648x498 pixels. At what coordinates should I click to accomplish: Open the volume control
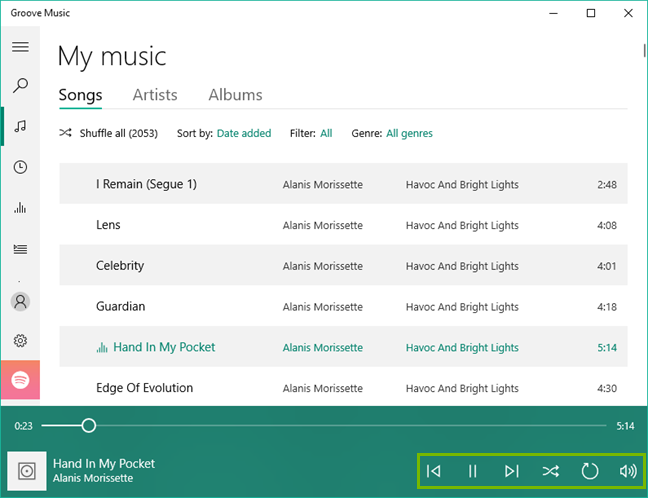pos(628,471)
